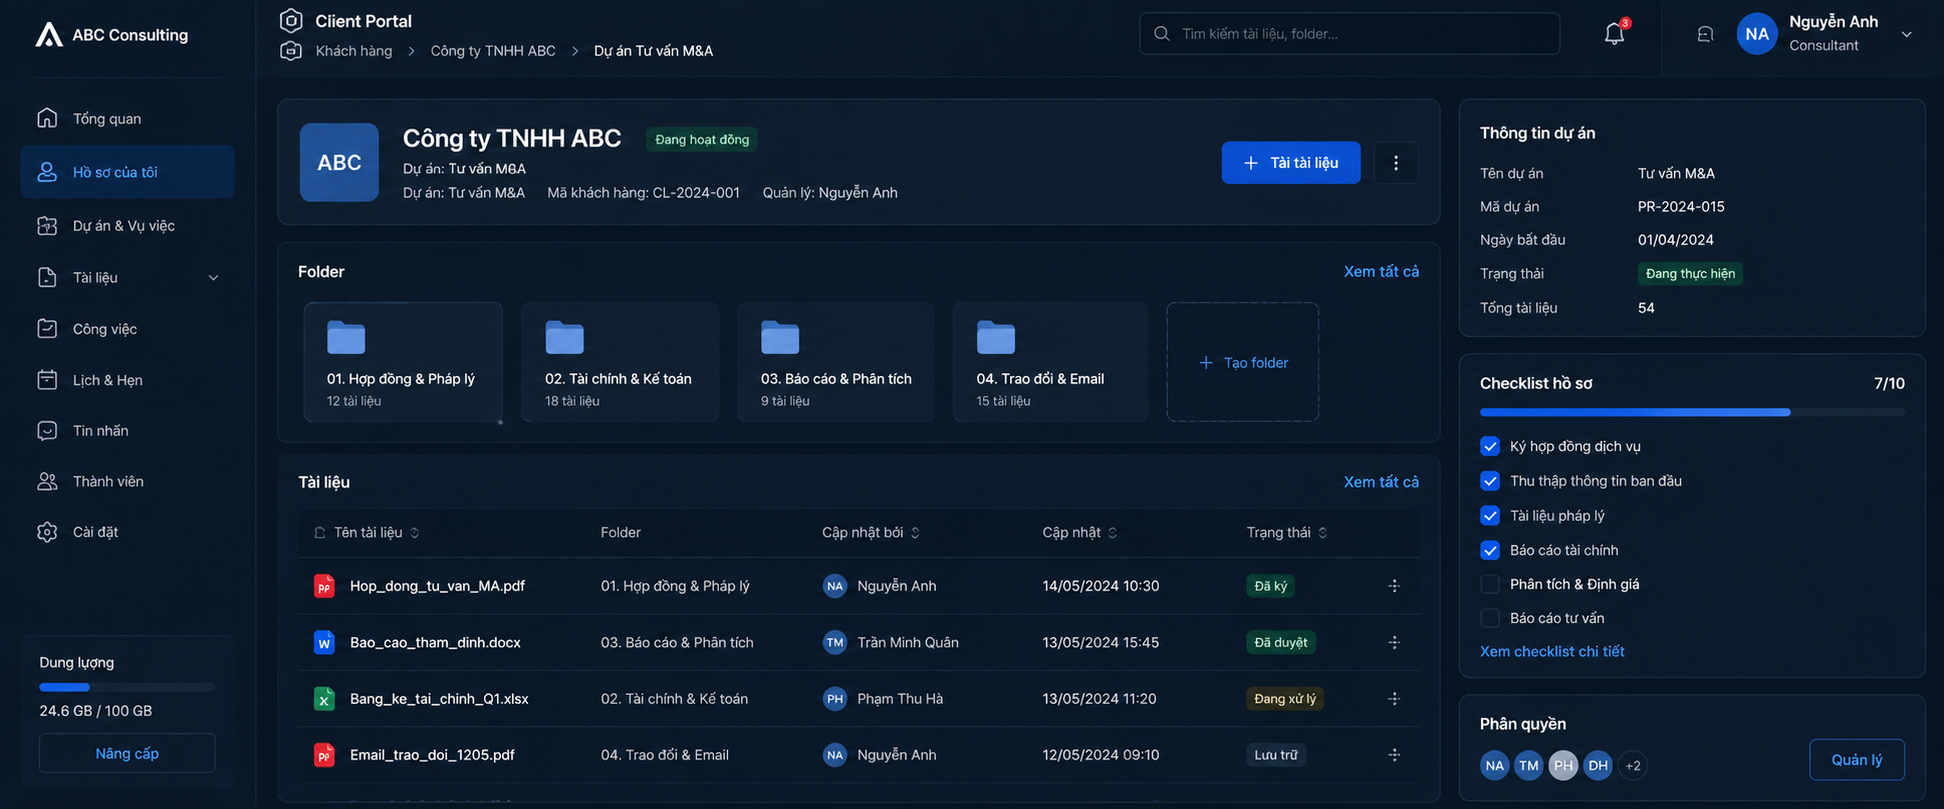Viewport: 1944px width, 809px height.
Task: Go to Tổng quan in sidebar
Action: point(127,119)
